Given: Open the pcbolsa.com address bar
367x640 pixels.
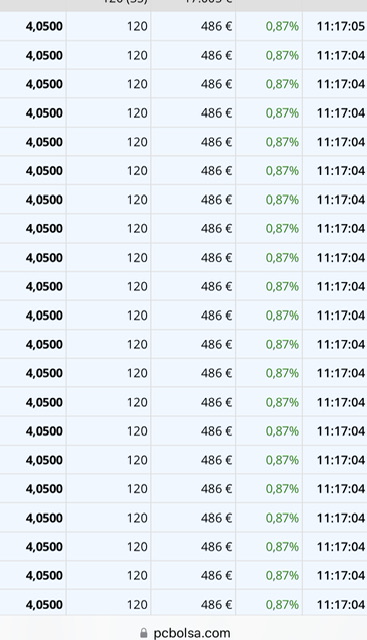Looking at the screenshot, I should coord(185,633).
